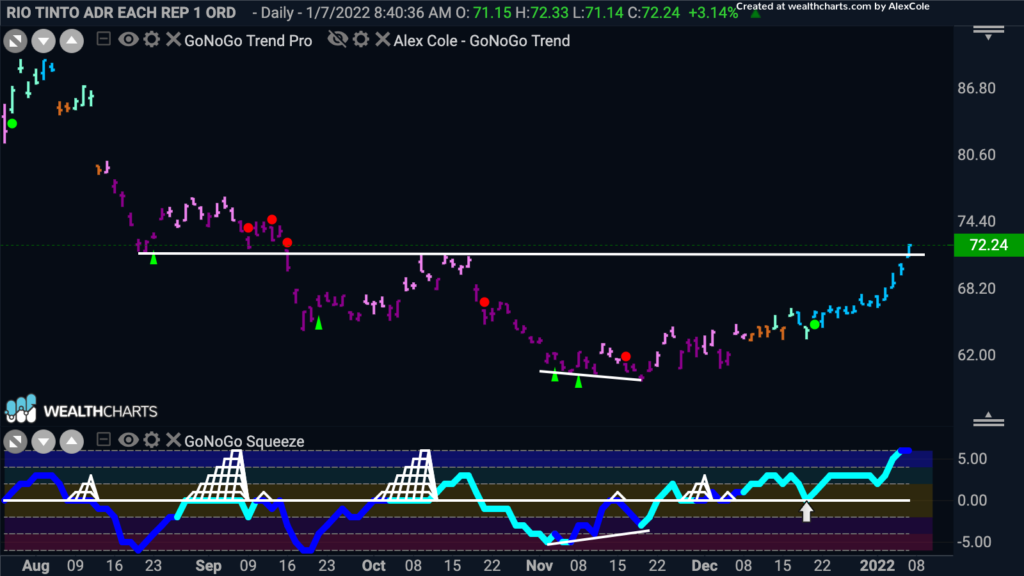Click the Dec label on time axis

(x=704, y=566)
